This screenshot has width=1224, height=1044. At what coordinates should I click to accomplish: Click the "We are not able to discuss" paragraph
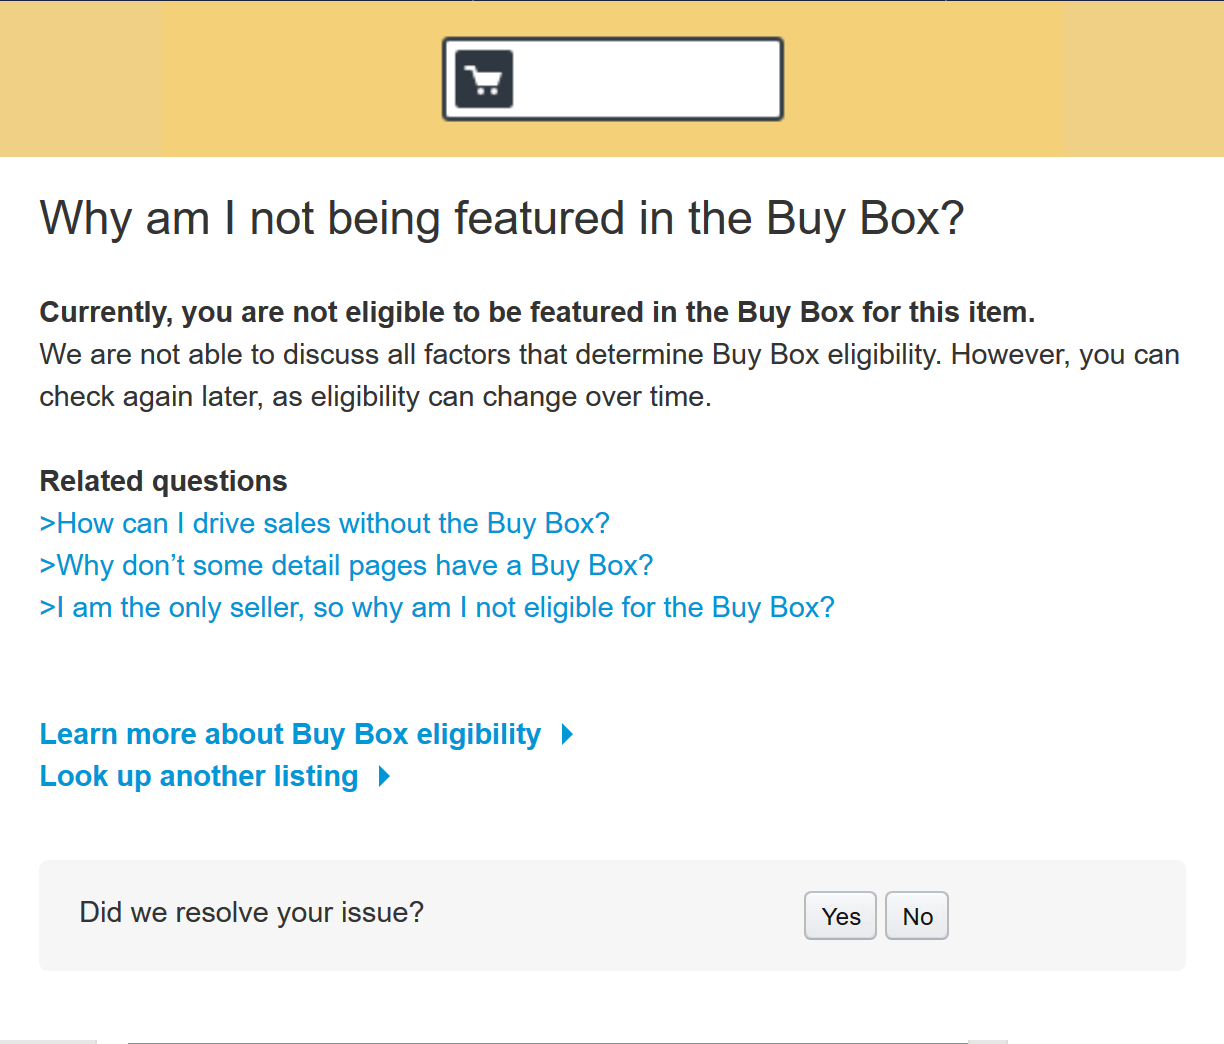610,375
